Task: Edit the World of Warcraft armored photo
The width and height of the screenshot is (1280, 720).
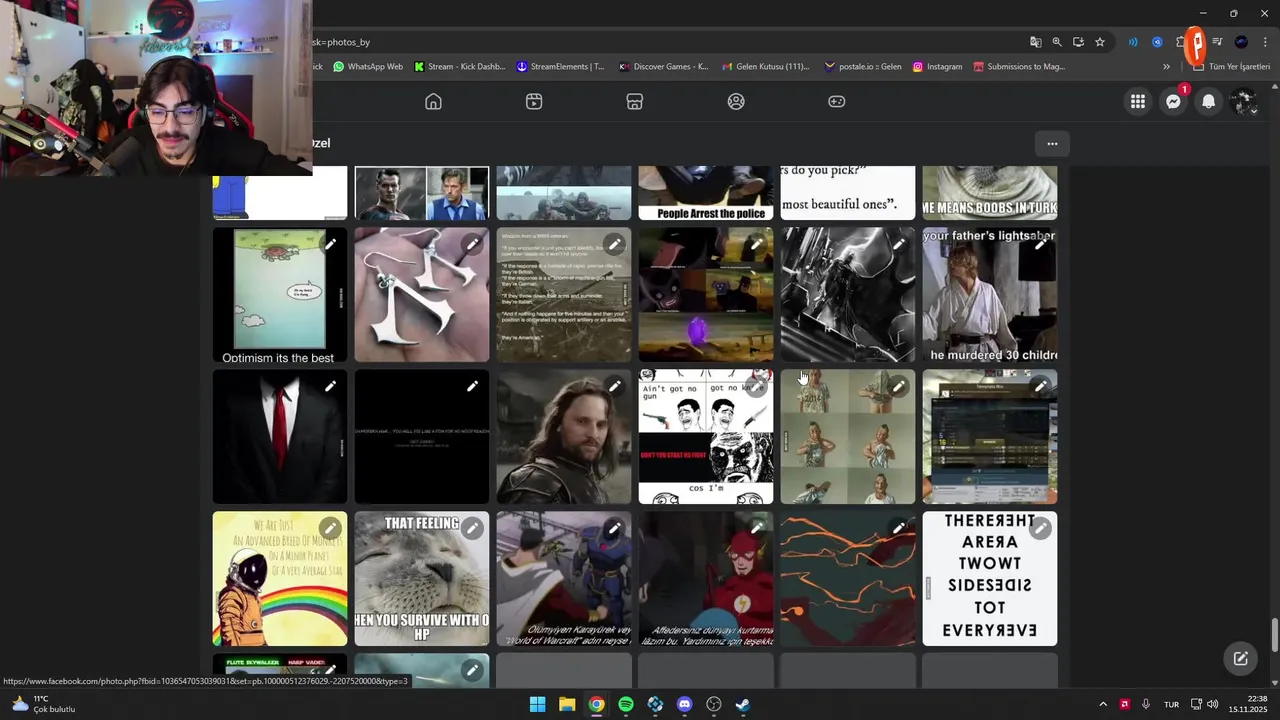Action: (x=614, y=528)
